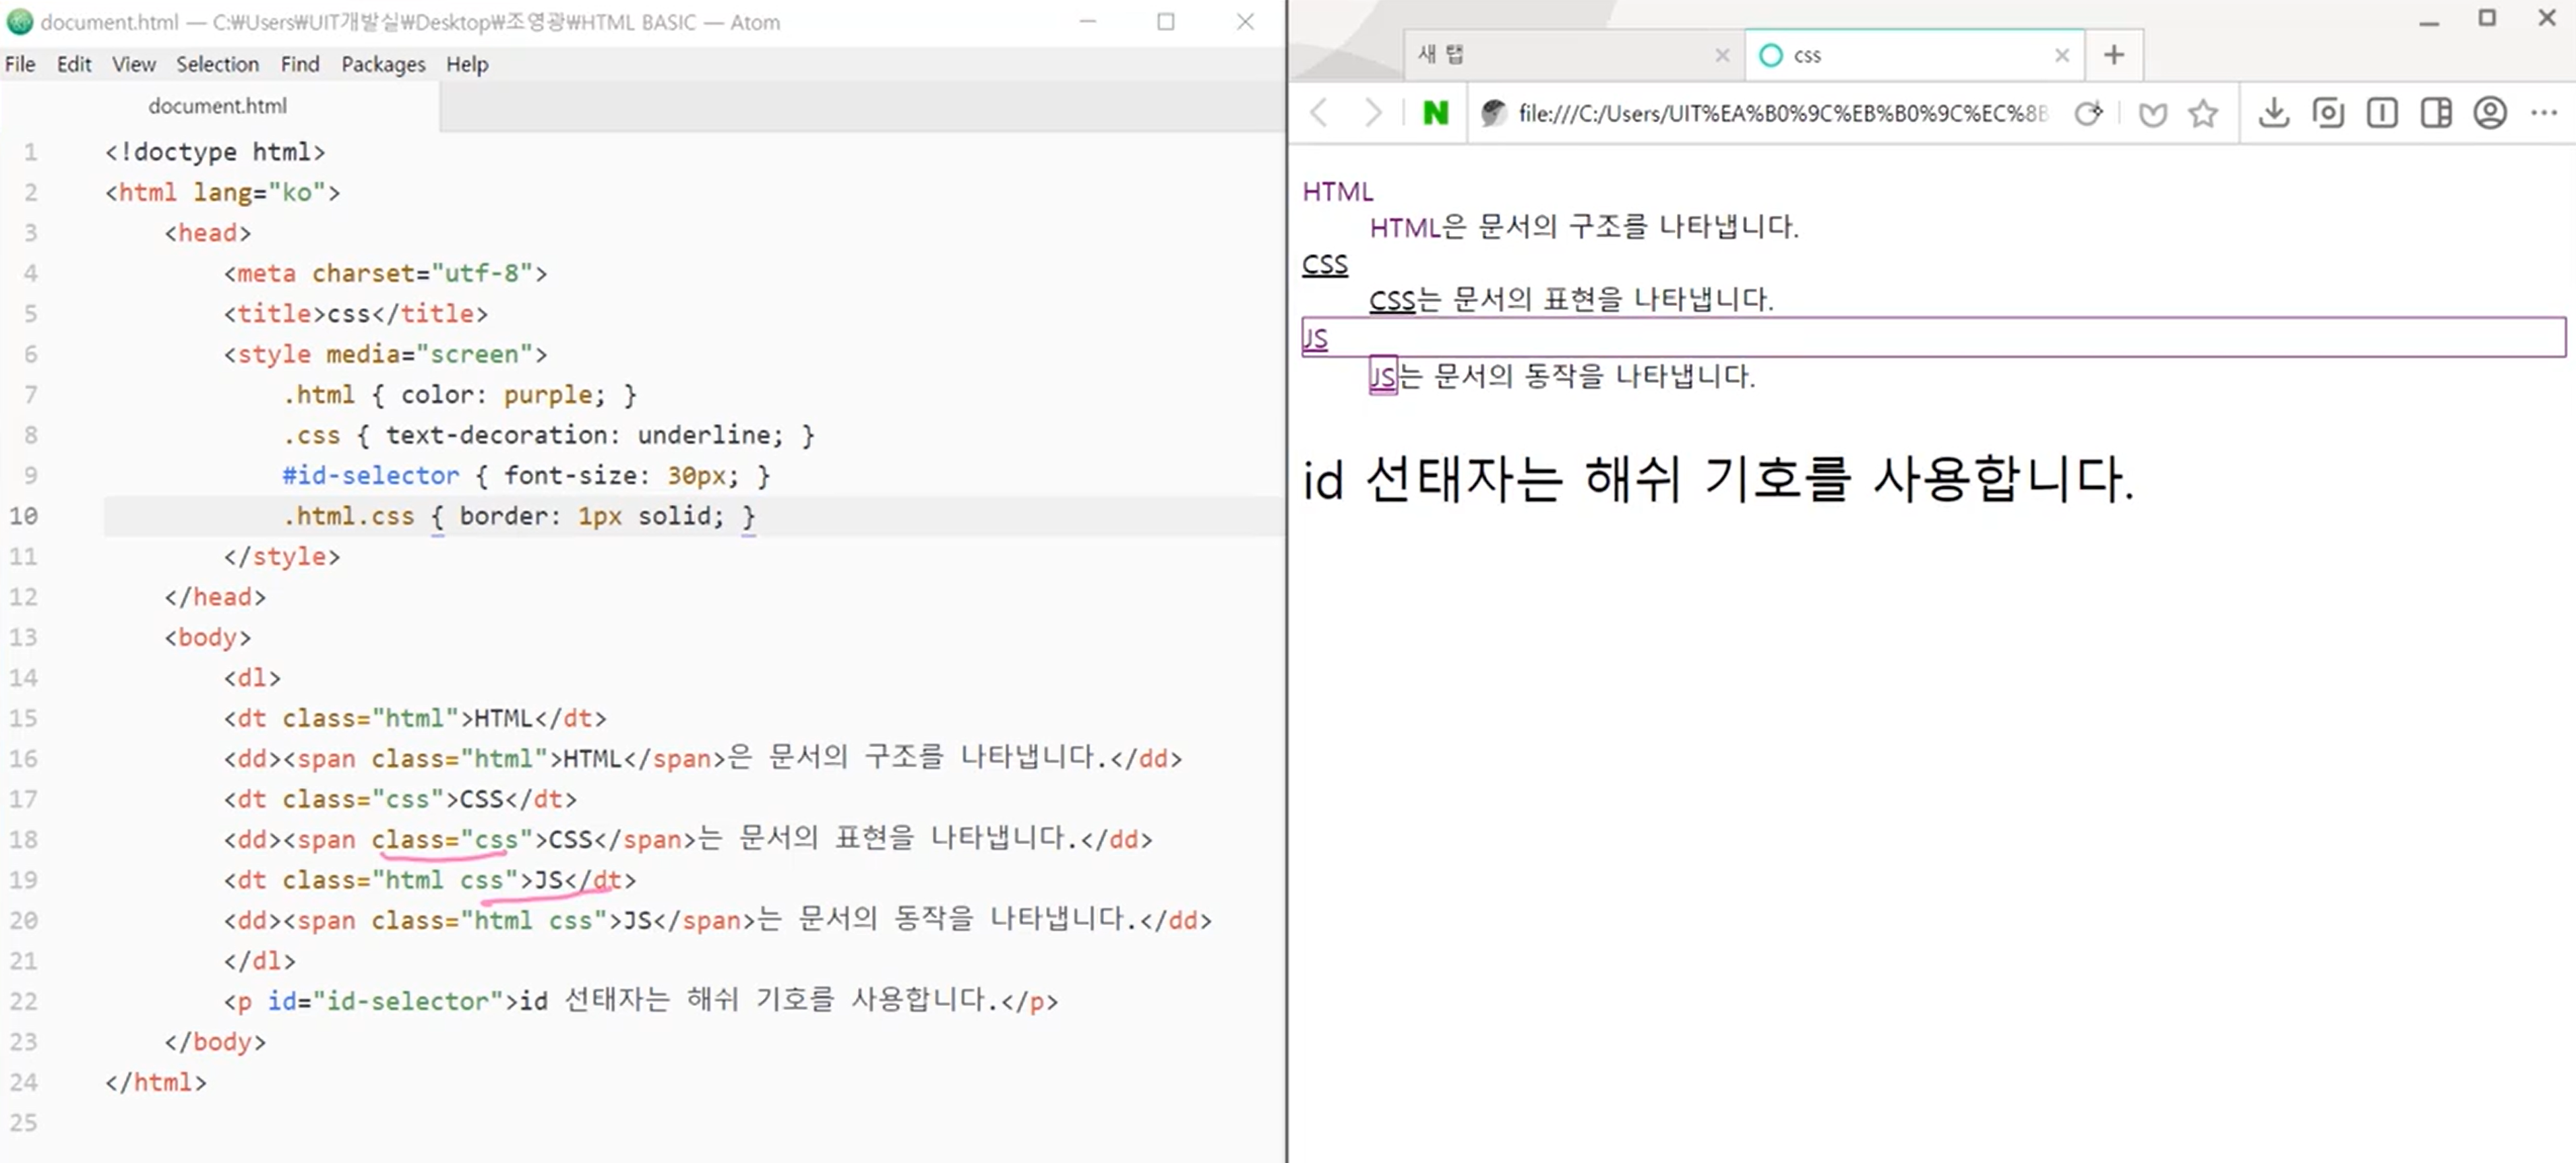The width and height of the screenshot is (2576, 1163).
Task: Click the browser forward arrow
Action: tap(1373, 113)
